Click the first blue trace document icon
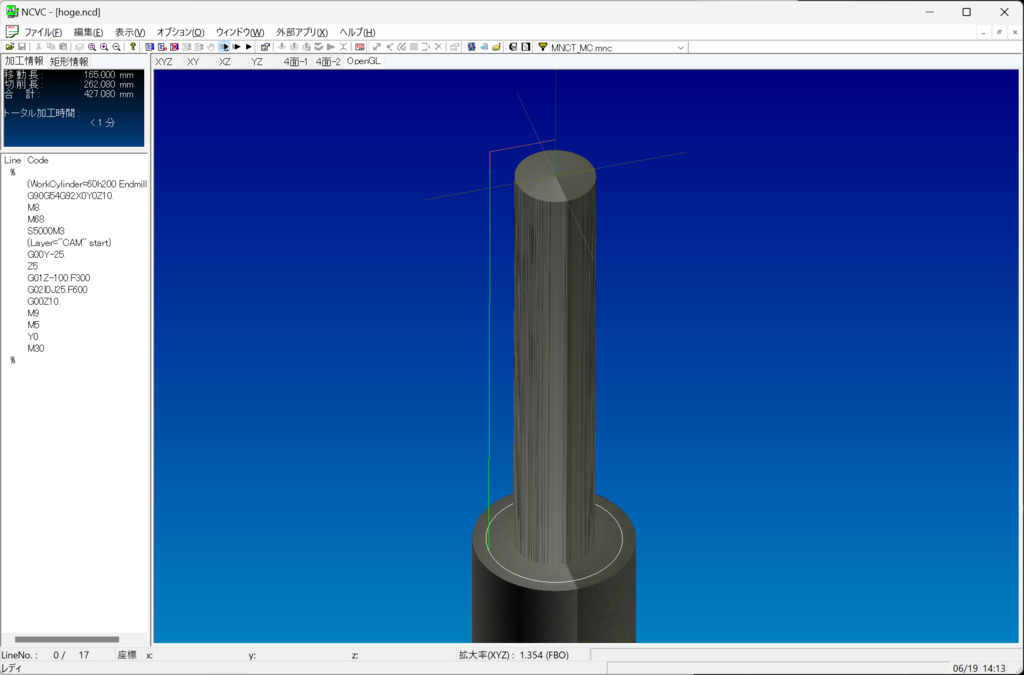Viewport: 1024px width, 675px height. click(150, 47)
